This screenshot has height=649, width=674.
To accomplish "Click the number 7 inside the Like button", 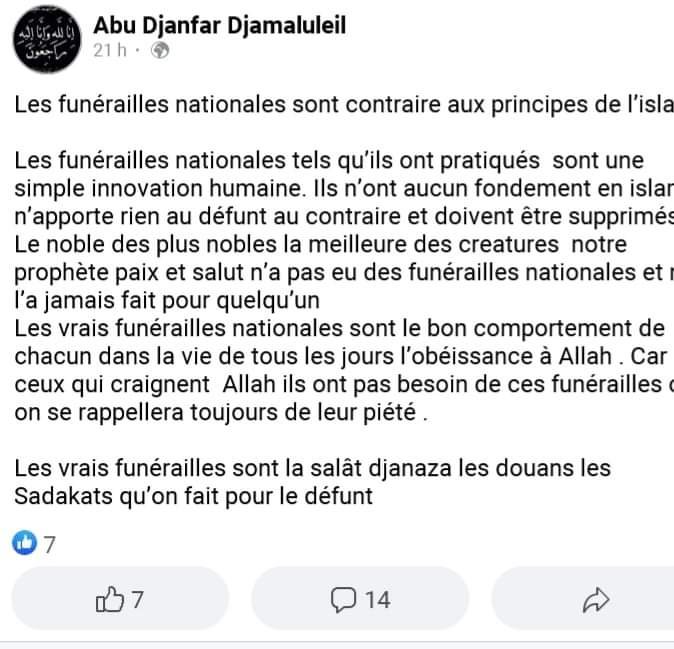I will coord(137,599).
